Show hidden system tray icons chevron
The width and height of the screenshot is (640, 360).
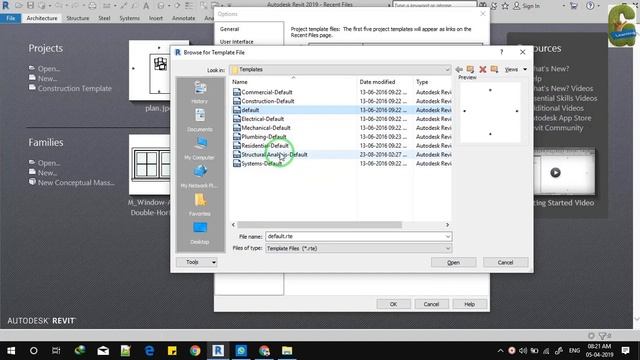pyautogui.click(x=500, y=351)
